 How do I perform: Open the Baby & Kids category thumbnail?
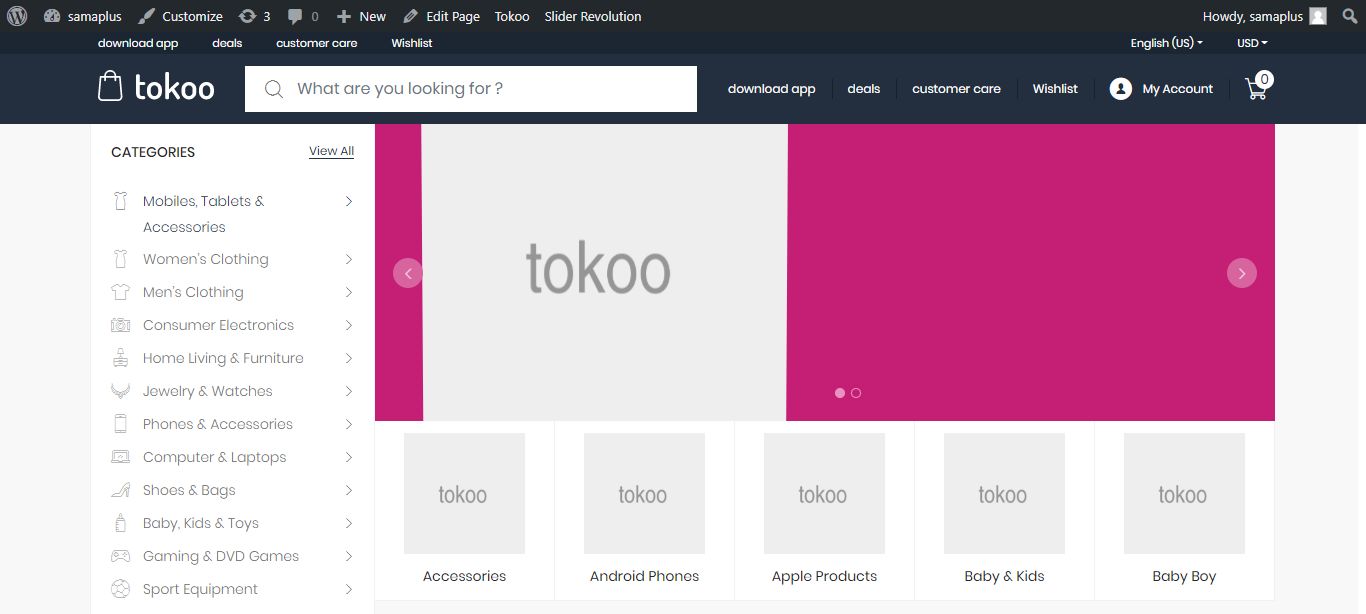1004,493
